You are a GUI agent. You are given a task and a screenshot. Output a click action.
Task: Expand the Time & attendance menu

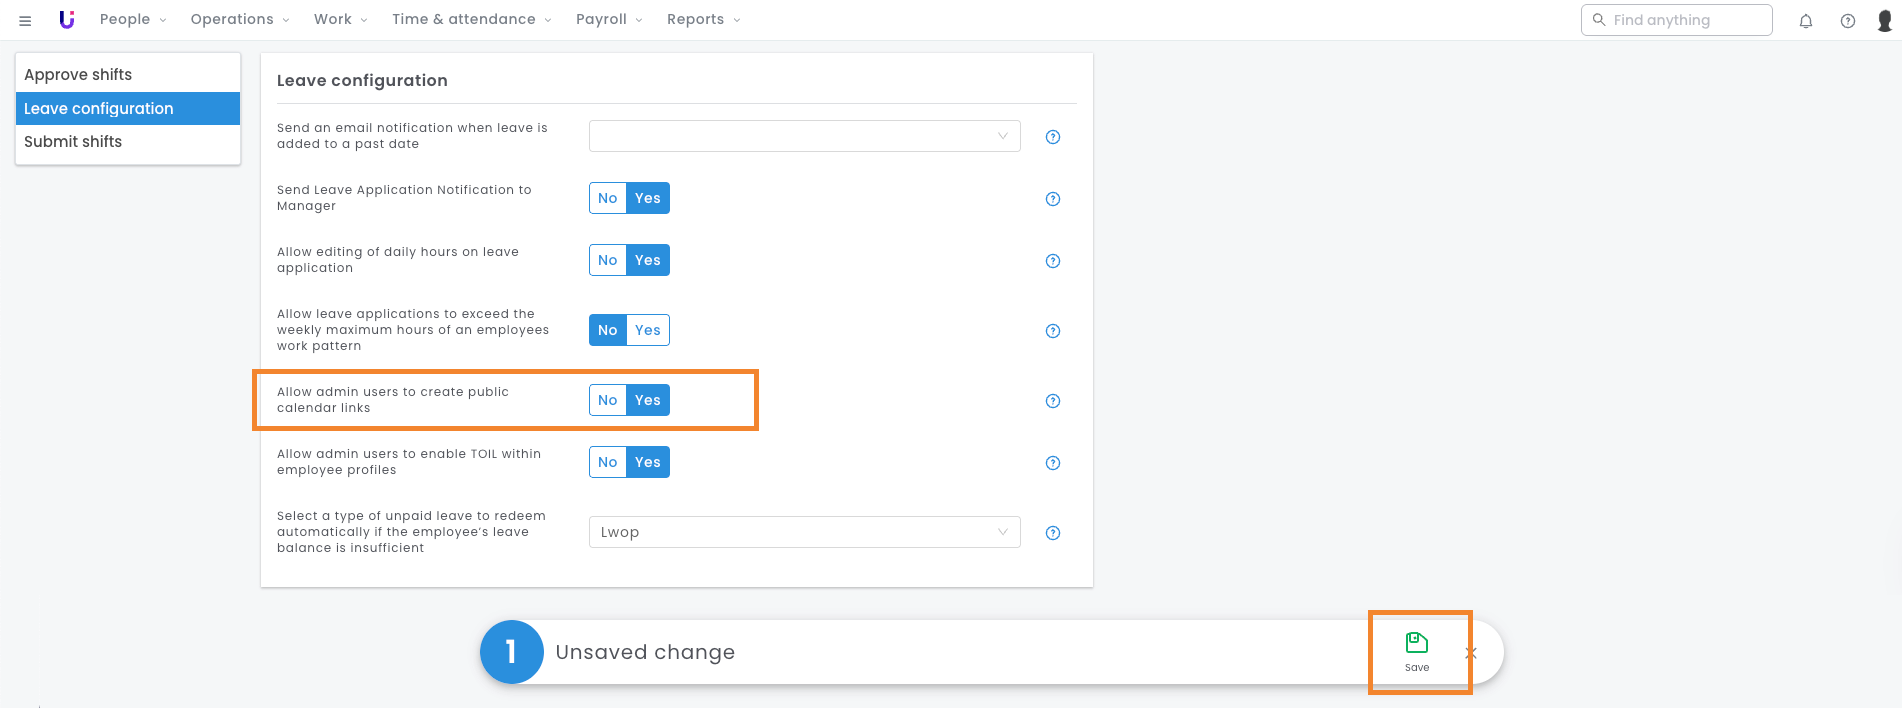click(x=471, y=20)
